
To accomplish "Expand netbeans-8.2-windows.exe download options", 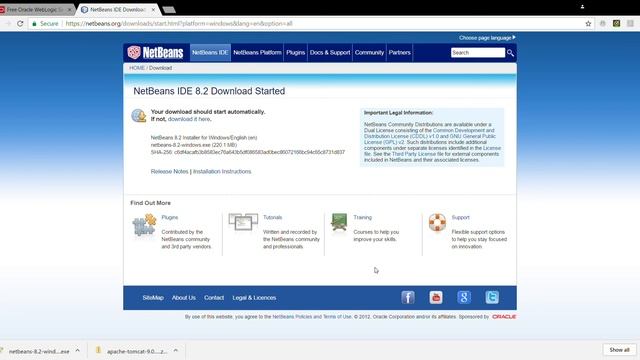I will point(78,351).
